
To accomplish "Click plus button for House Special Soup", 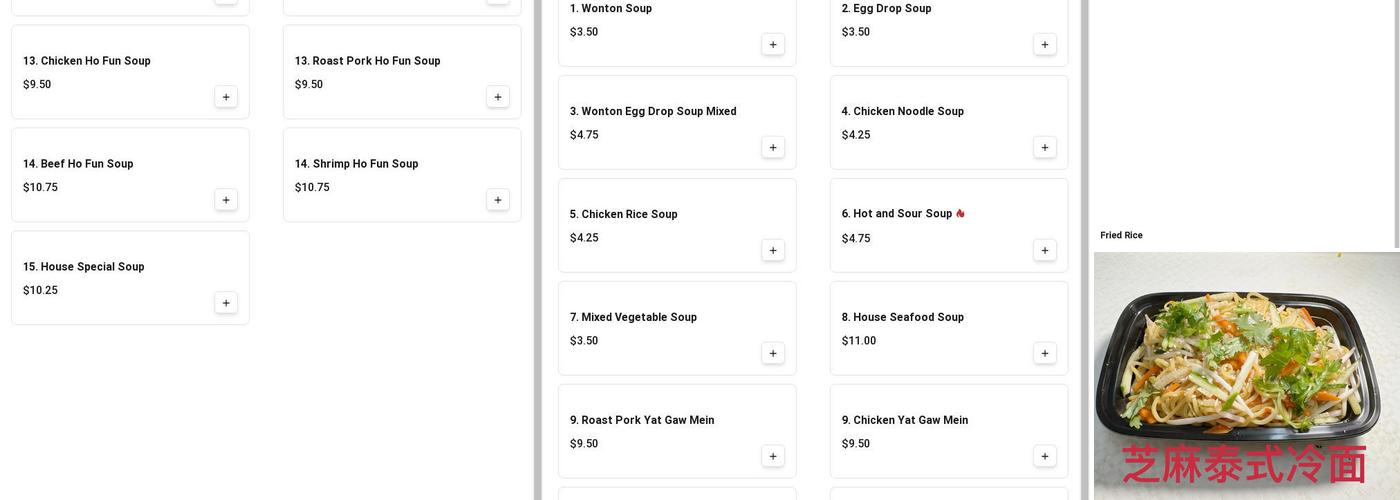I will click(x=226, y=303).
